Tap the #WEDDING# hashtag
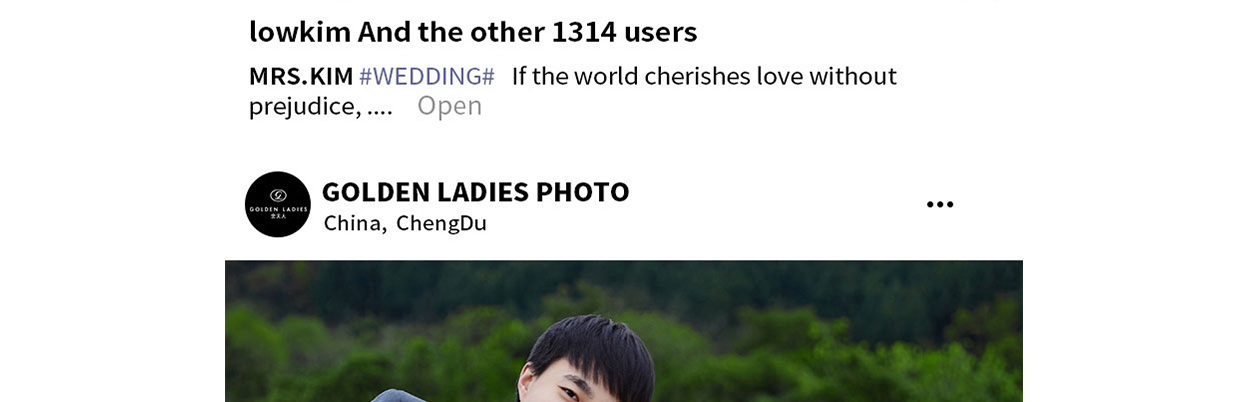This screenshot has width=1250, height=402. (427, 76)
